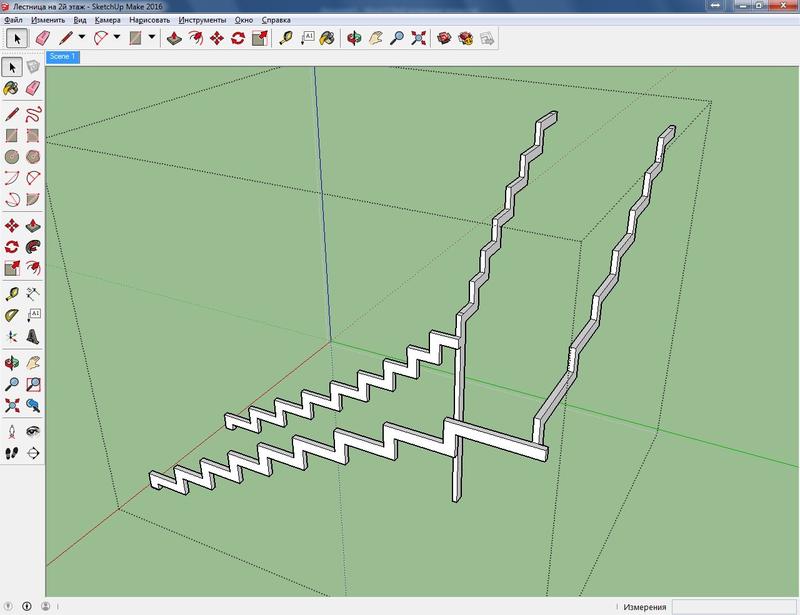This screenshot has height=615, width=800.
Task: Open the Справка menu
Action: [276, 20]
